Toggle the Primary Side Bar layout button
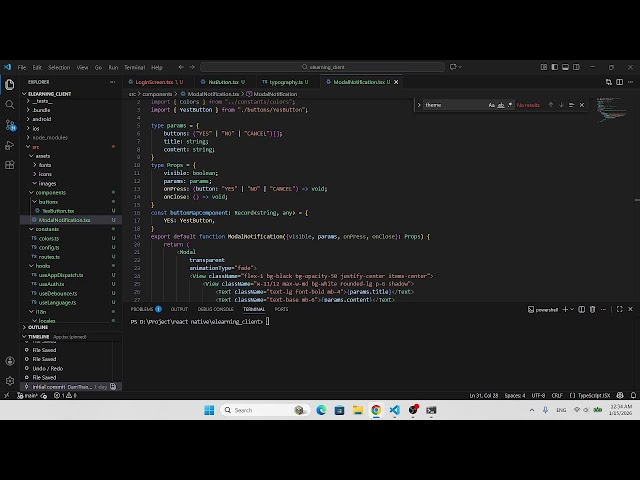The height and width of the screenshot is (480, 640). pyautogui.click(x=555, y=67)
